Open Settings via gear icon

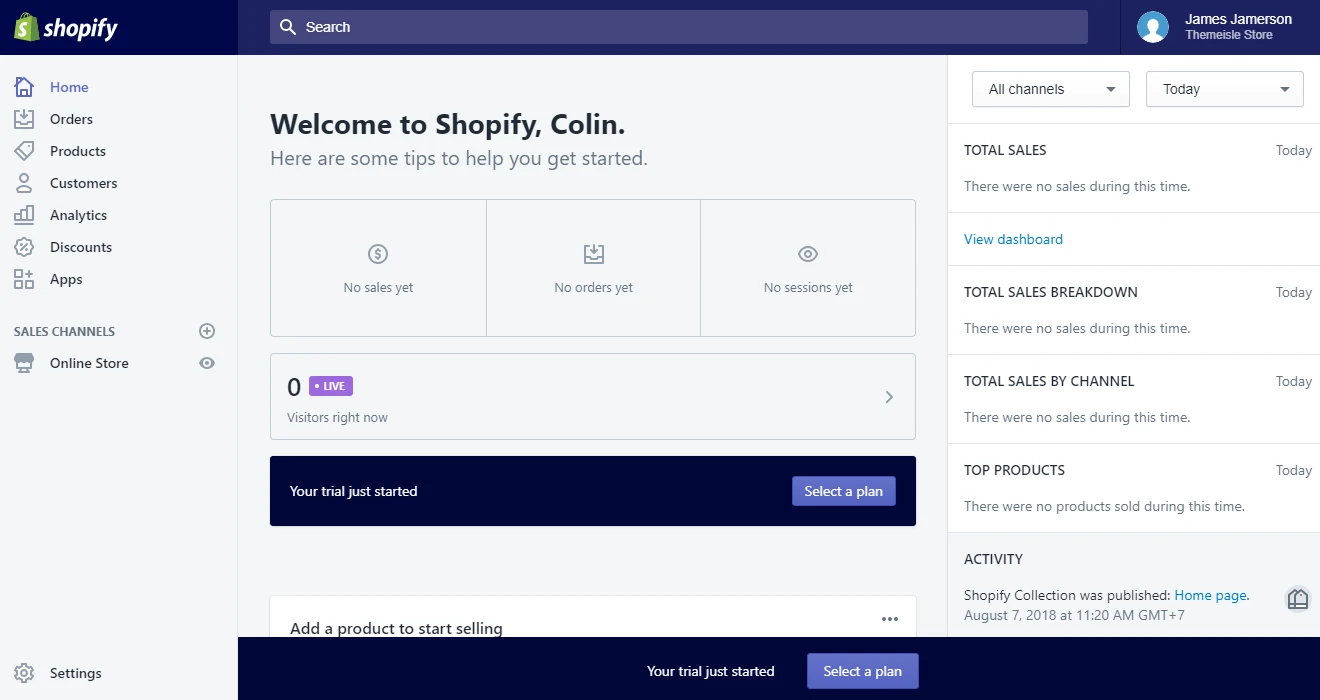[x=24, y=673]
